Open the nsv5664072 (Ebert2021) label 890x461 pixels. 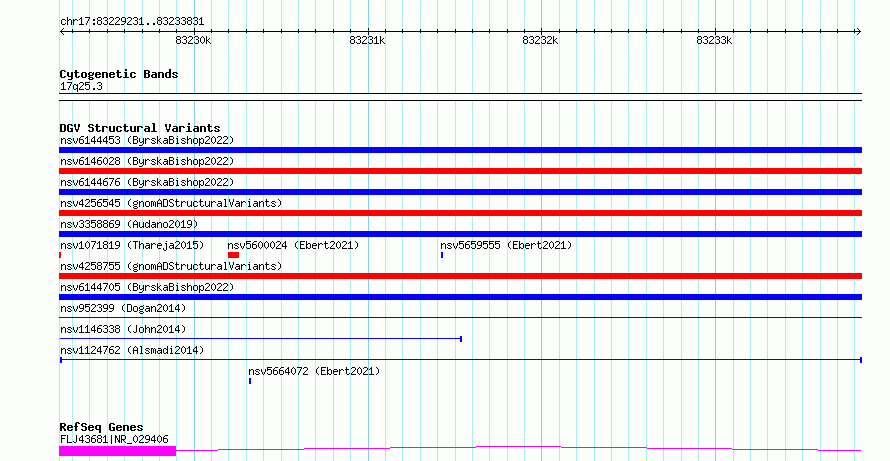(x=314, y=371)
